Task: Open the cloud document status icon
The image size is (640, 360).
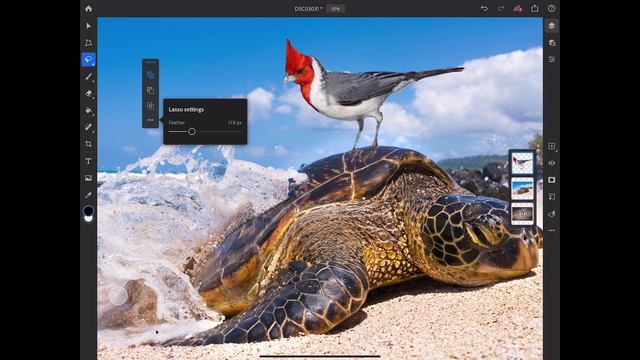Action: [x=518, y=9]
